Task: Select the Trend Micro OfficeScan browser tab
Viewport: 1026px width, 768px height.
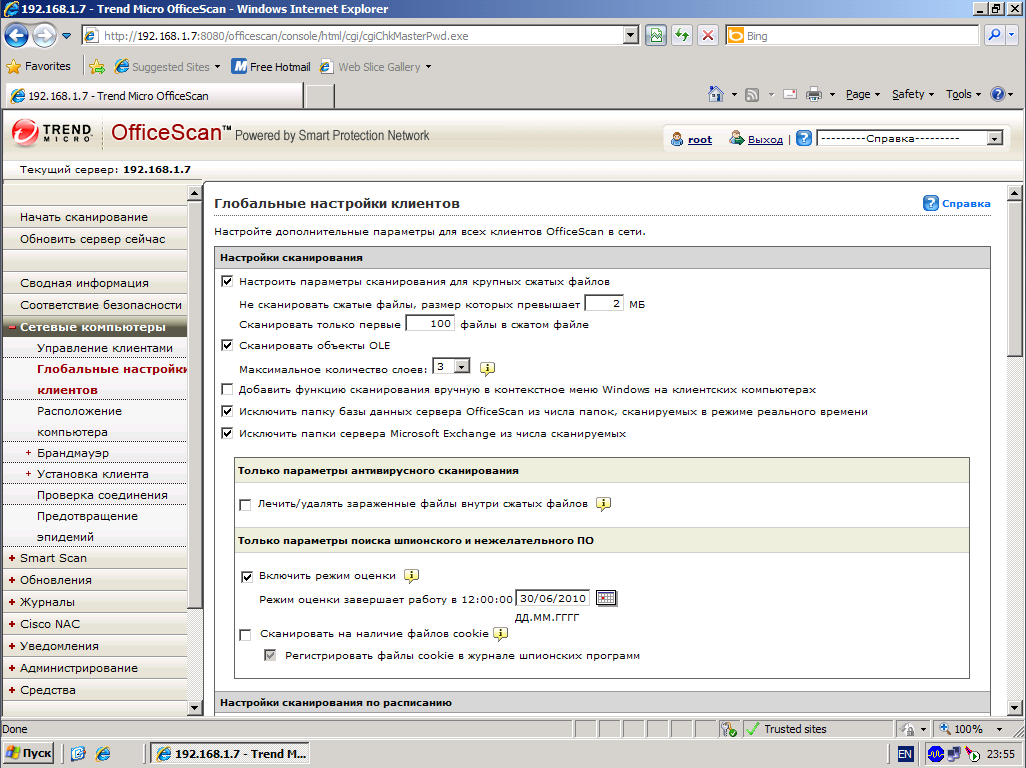Action: (154, 96)
